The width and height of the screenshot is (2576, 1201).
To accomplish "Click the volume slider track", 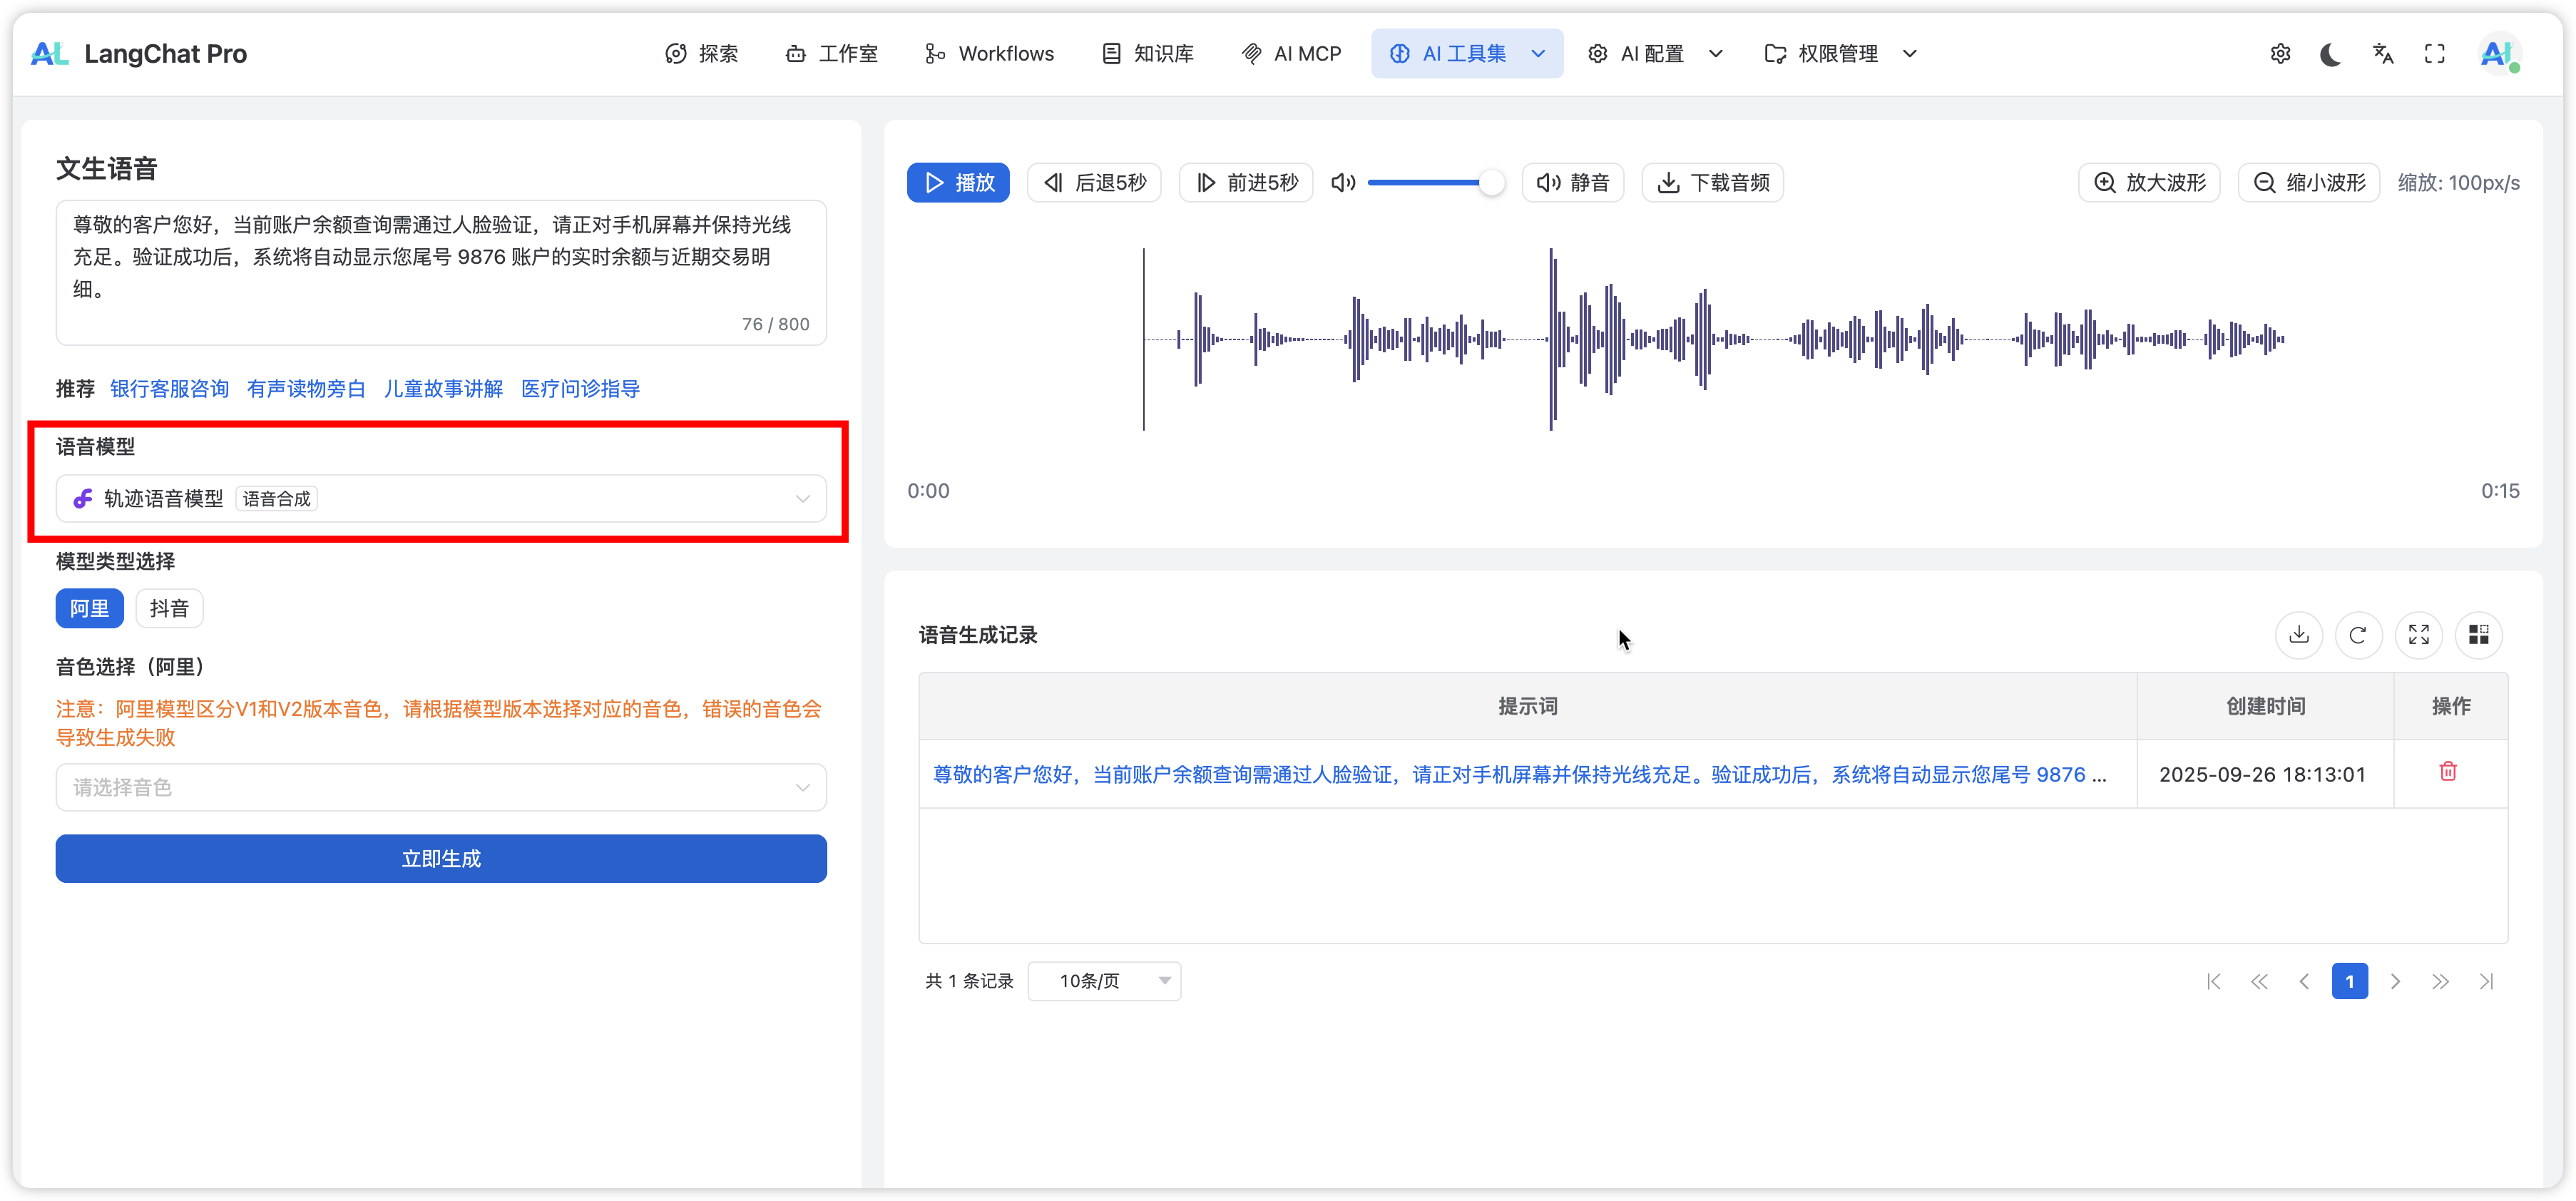I will [x=1425, y=183].
